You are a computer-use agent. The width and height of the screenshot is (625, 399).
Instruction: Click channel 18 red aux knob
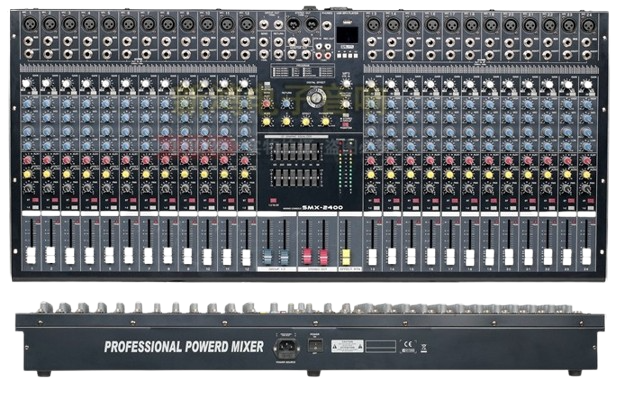[469, 161]
